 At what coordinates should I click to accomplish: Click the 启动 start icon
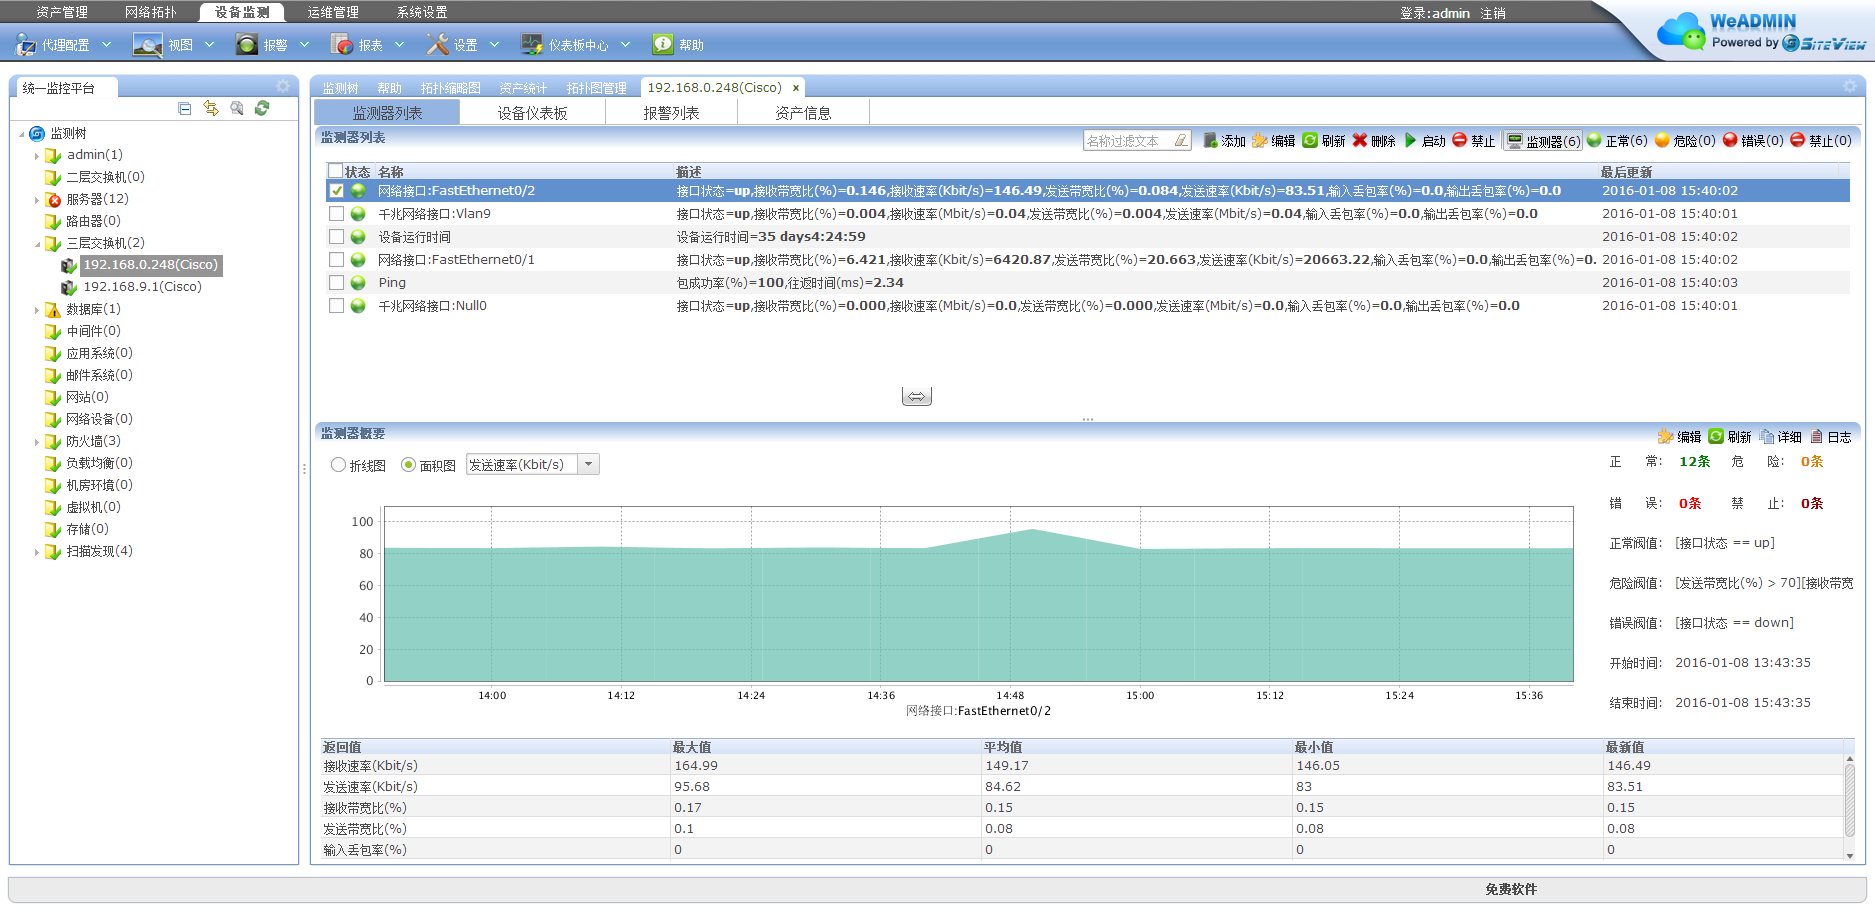click(1411, 140)
